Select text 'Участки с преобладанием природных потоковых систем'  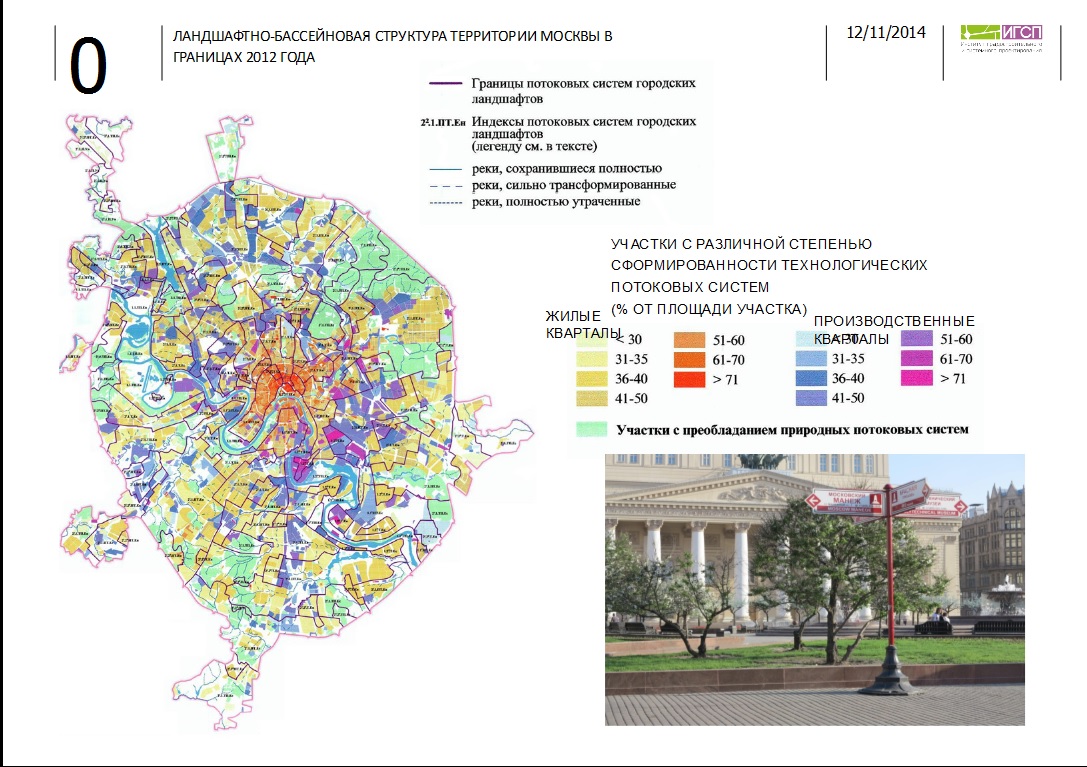[x=792, y=430]
